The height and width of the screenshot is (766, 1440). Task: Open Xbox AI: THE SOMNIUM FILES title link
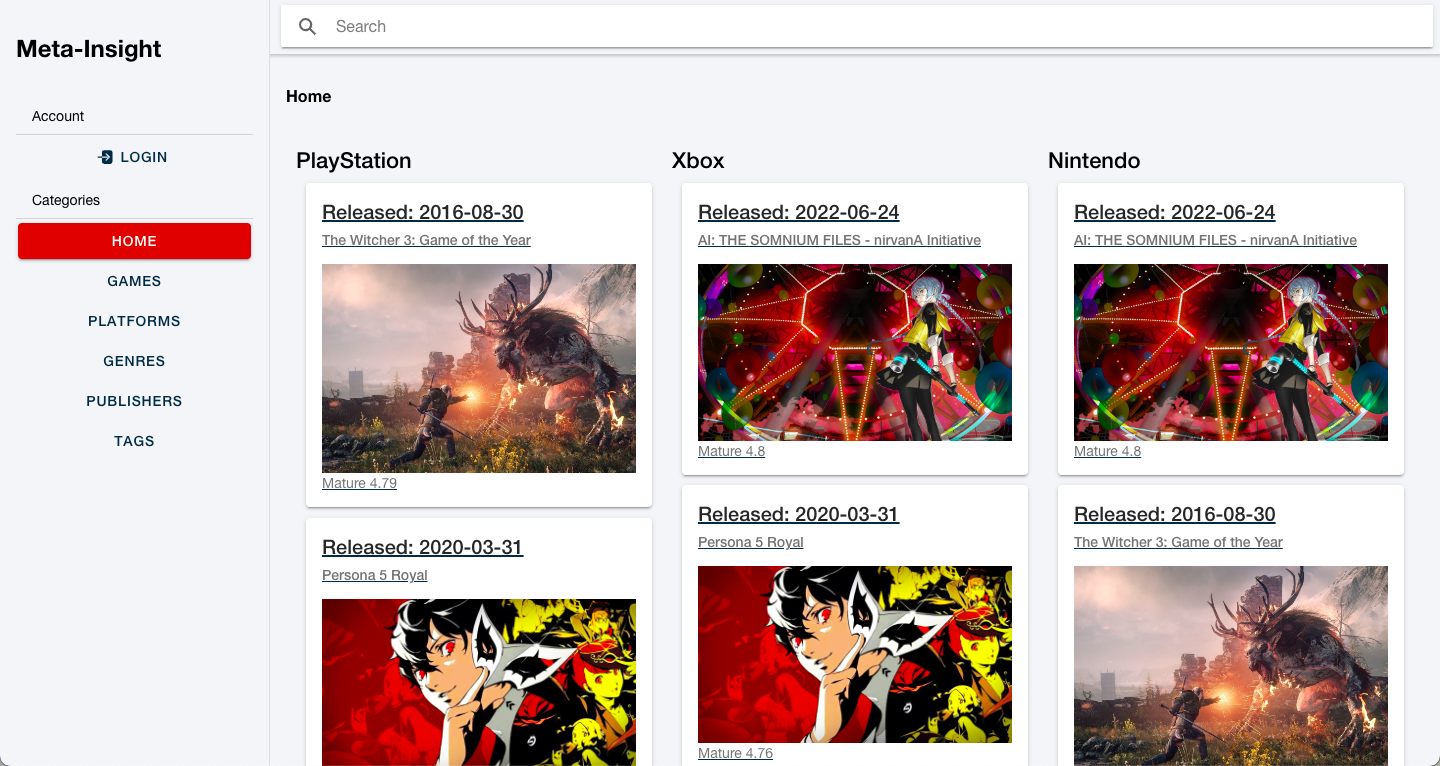click(839, 240)
